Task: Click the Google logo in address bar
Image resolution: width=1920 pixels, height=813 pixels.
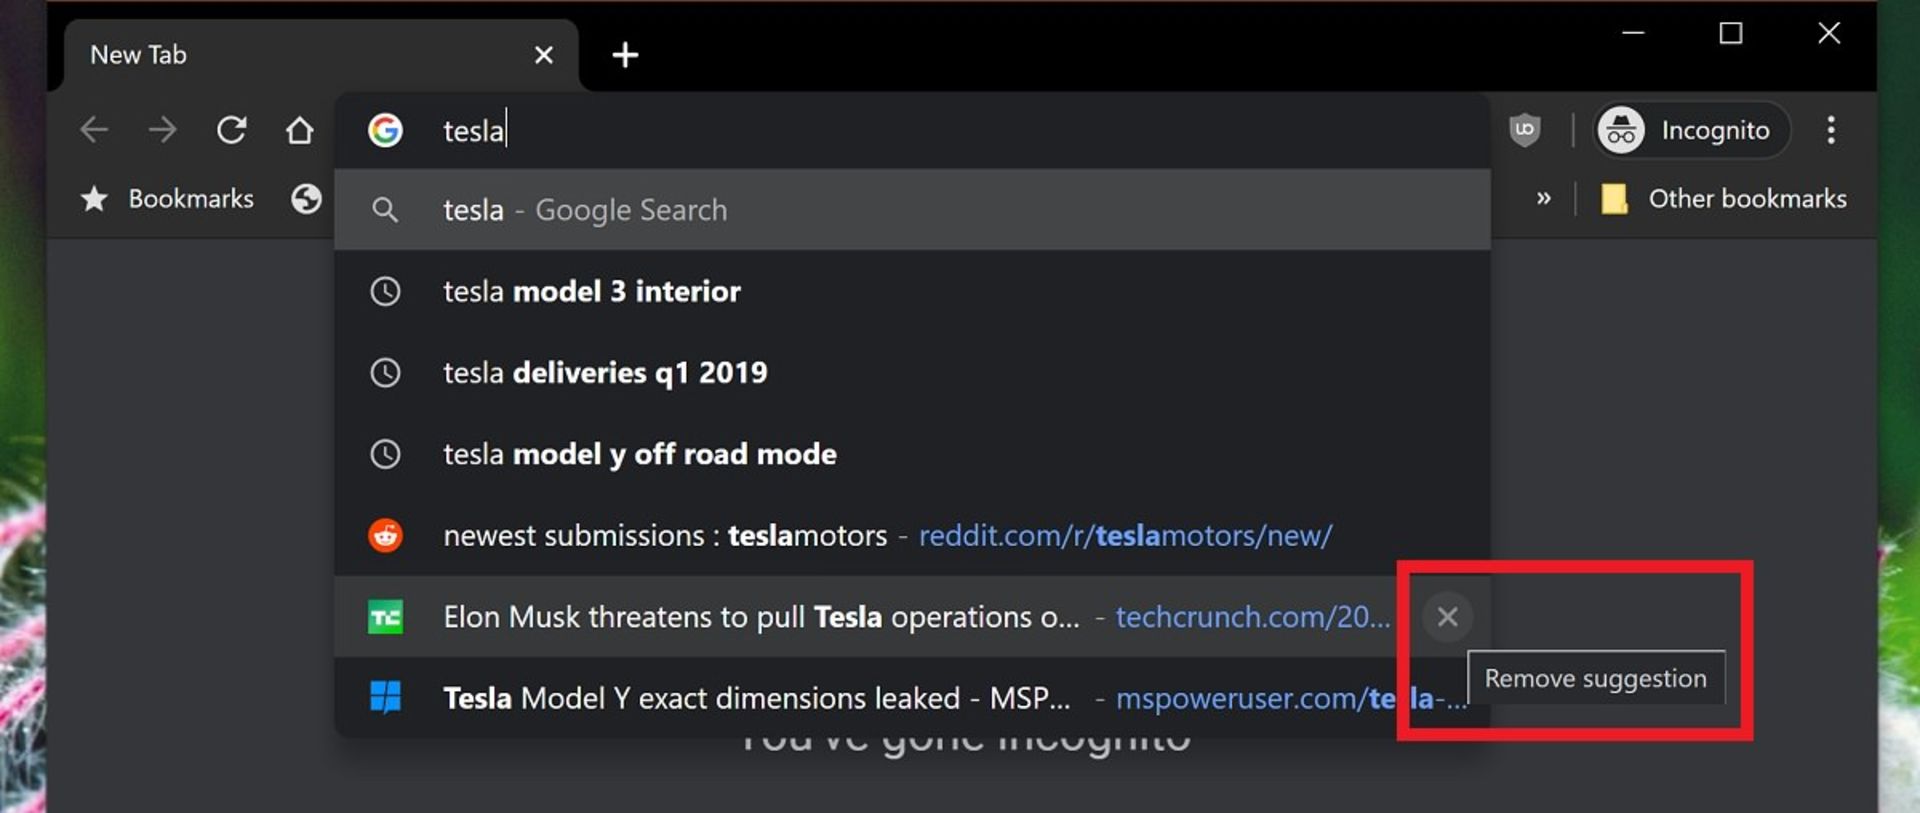Action: click(385, 130)
